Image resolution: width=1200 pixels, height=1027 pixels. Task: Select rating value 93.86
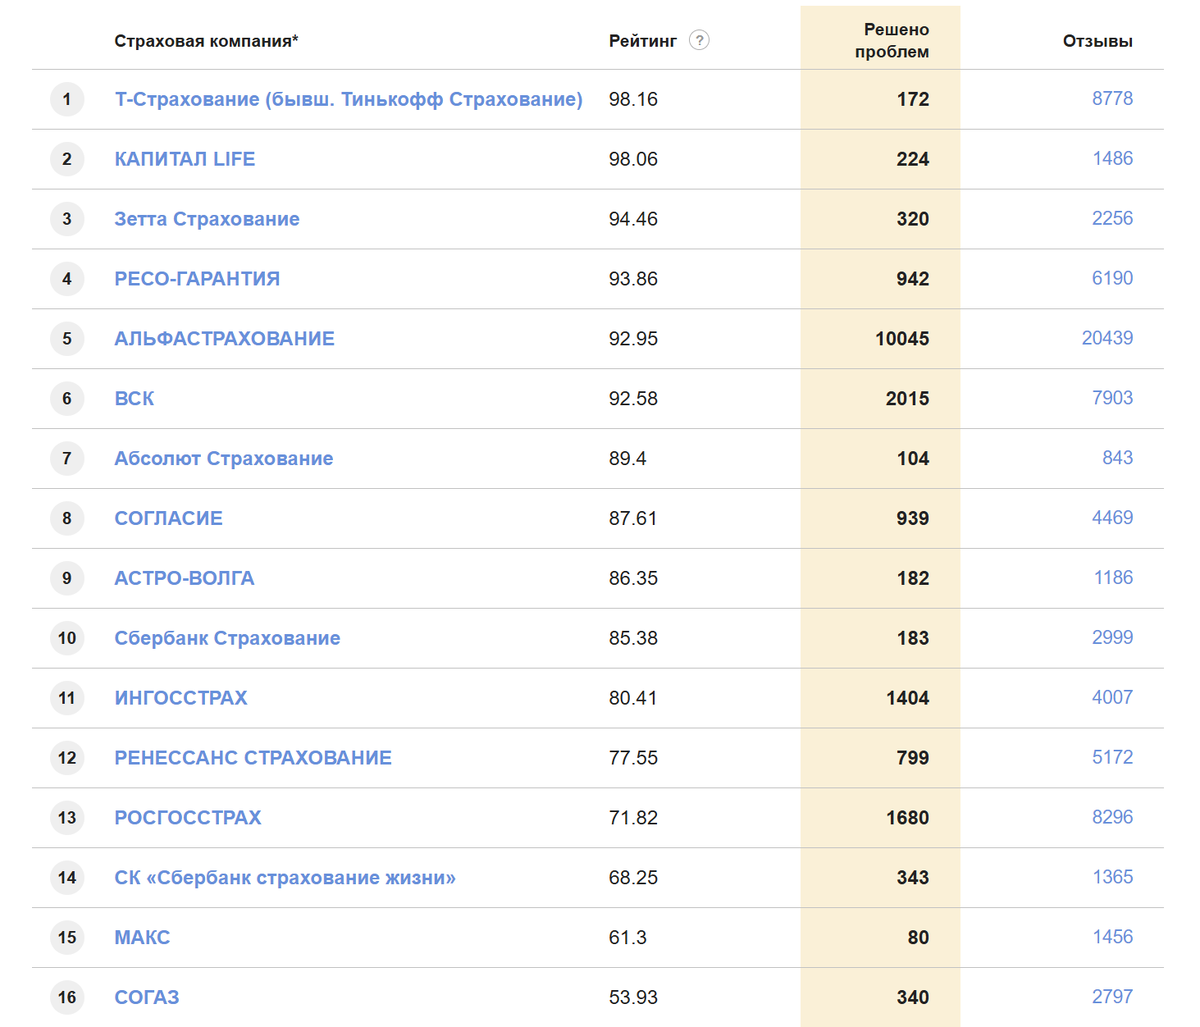(633, 279)
